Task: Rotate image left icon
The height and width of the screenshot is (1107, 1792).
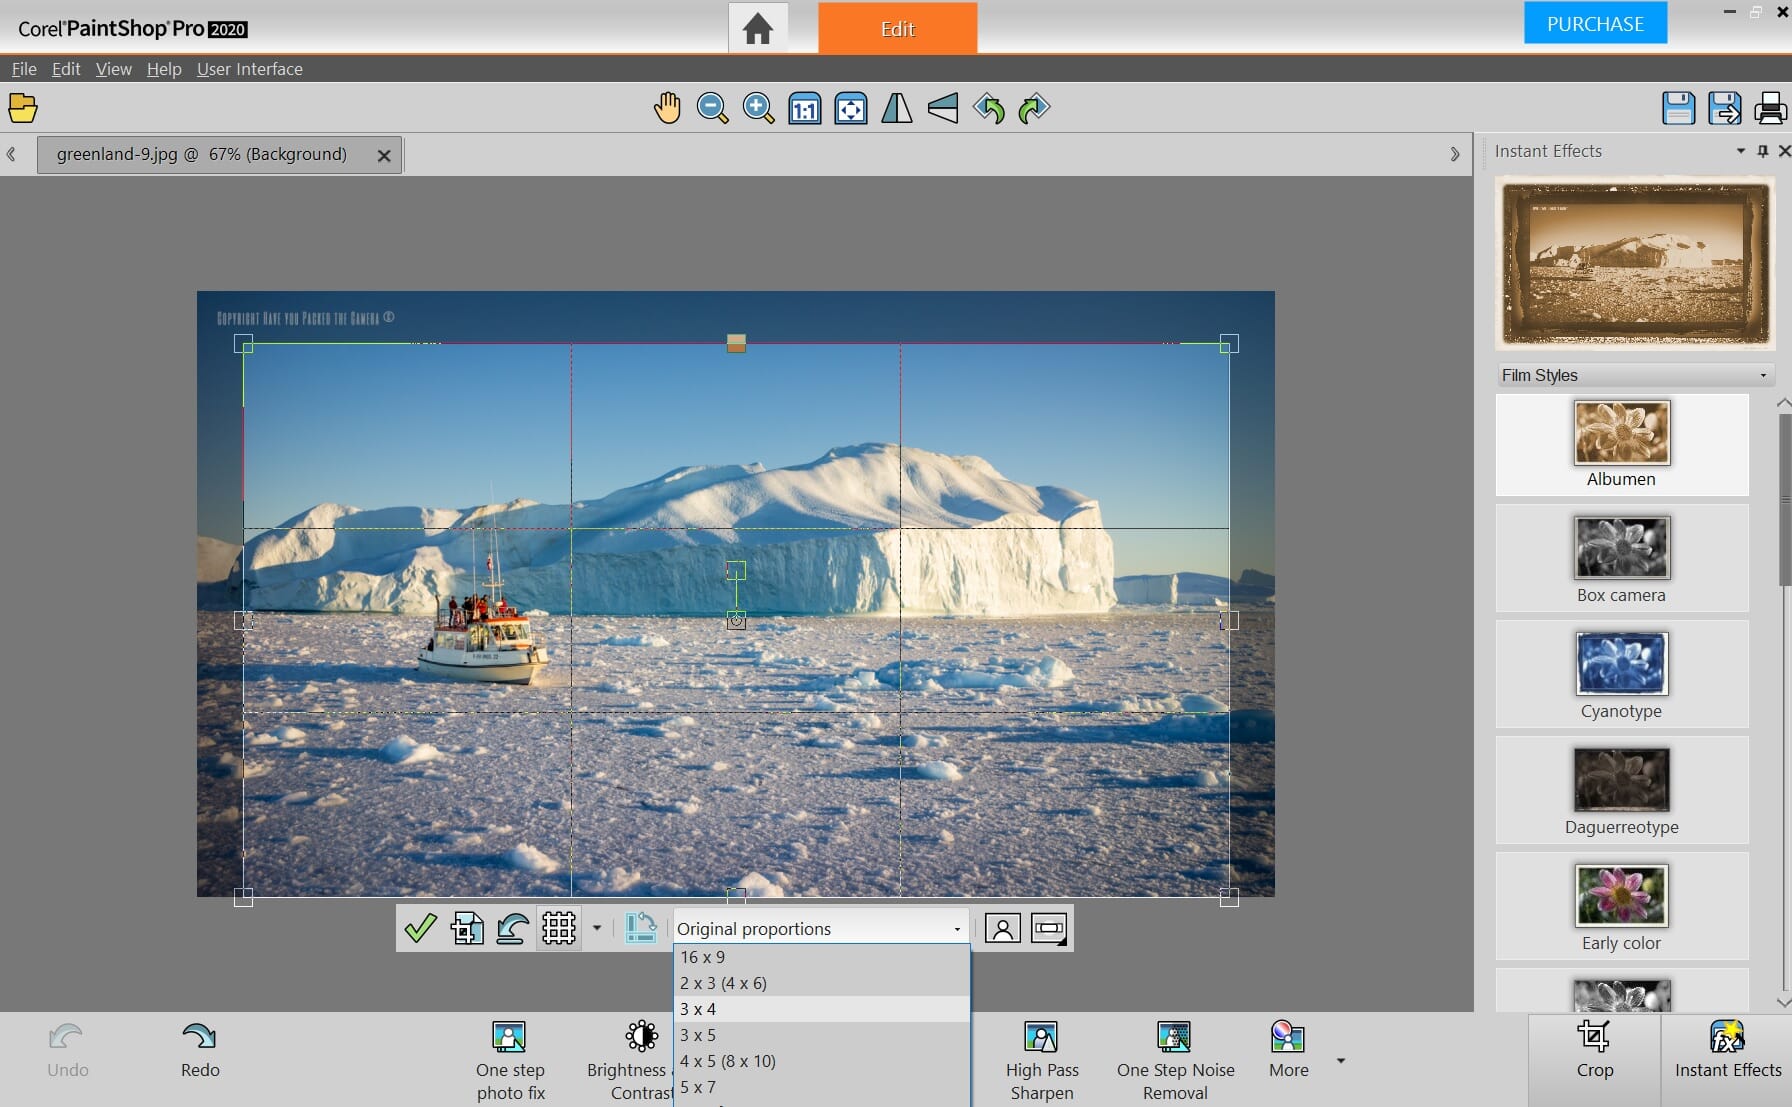Action: click(x=989, y=108)
